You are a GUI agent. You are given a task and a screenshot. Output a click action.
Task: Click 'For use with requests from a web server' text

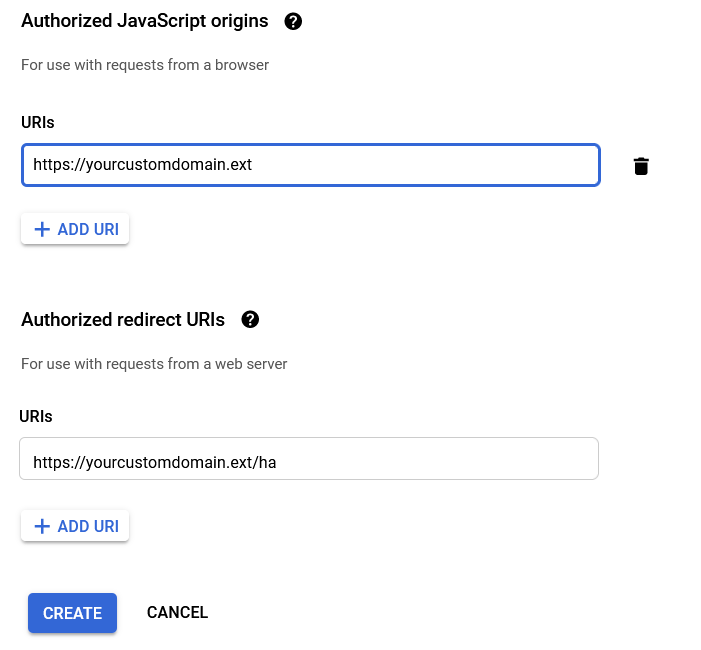tap(154, 364)
